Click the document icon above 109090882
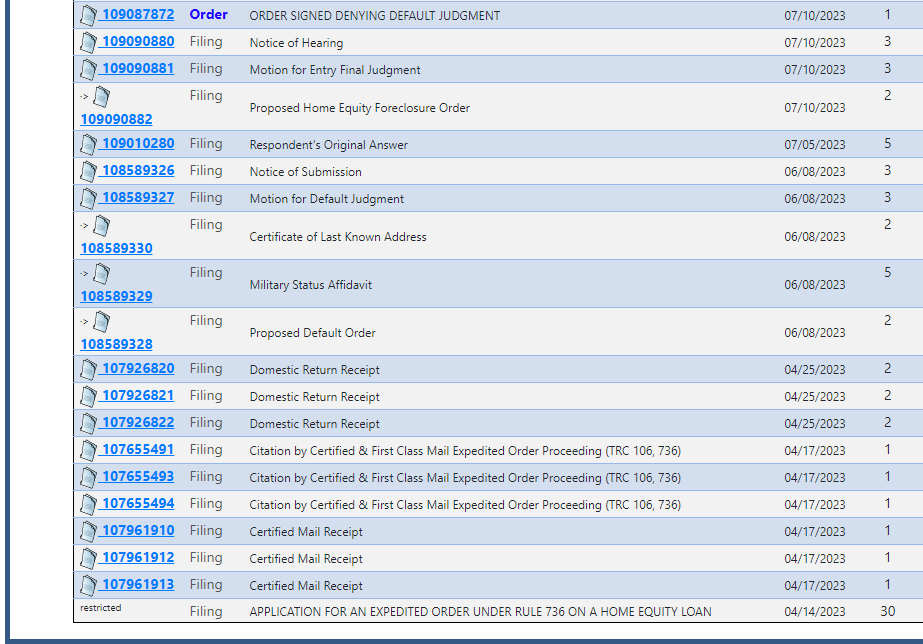Viewport: 923px width, 644px height. 101,97
